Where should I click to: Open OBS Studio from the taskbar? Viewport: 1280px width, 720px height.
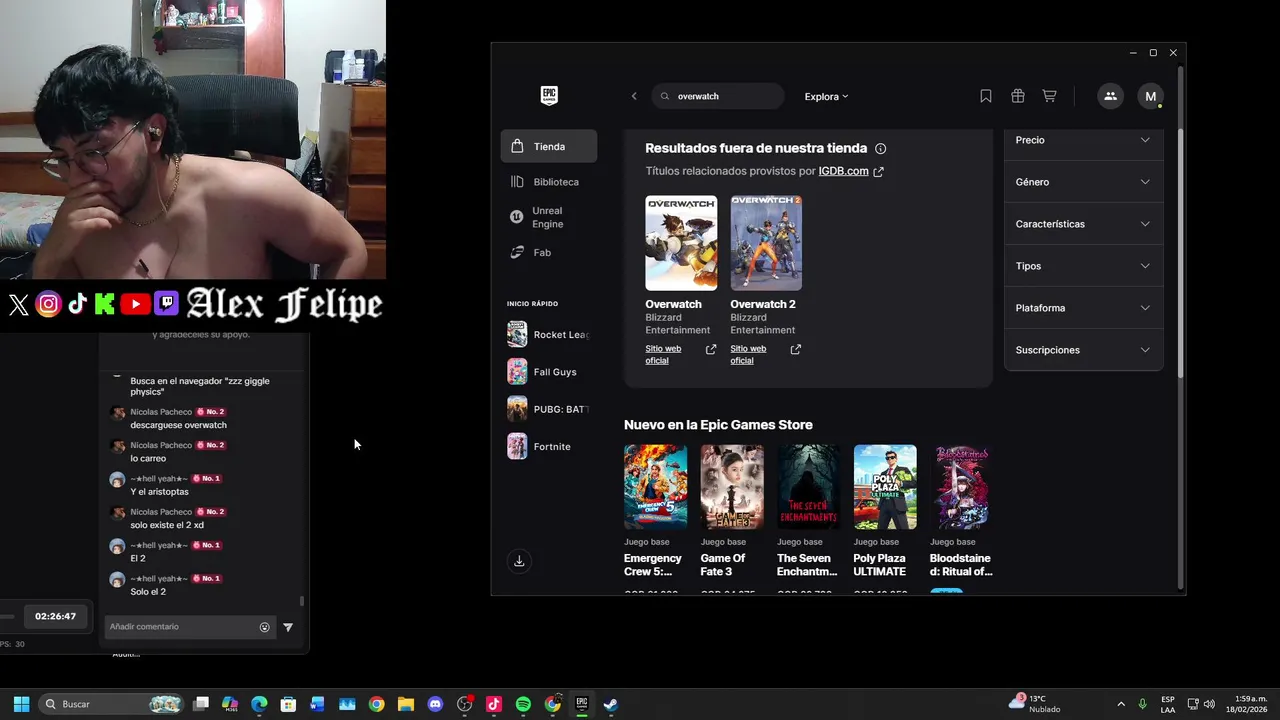tap(464, 704)
